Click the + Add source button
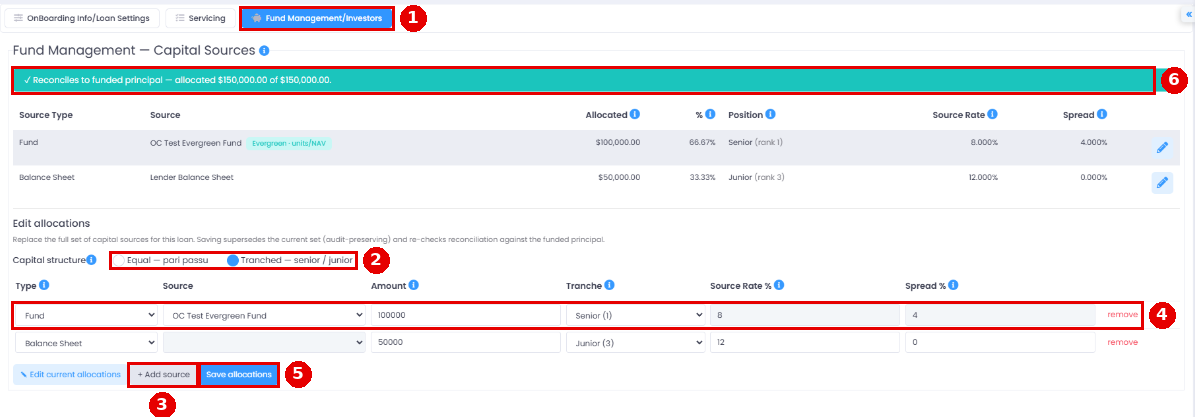The image size is (1195, 417). (x=164, y=374)
